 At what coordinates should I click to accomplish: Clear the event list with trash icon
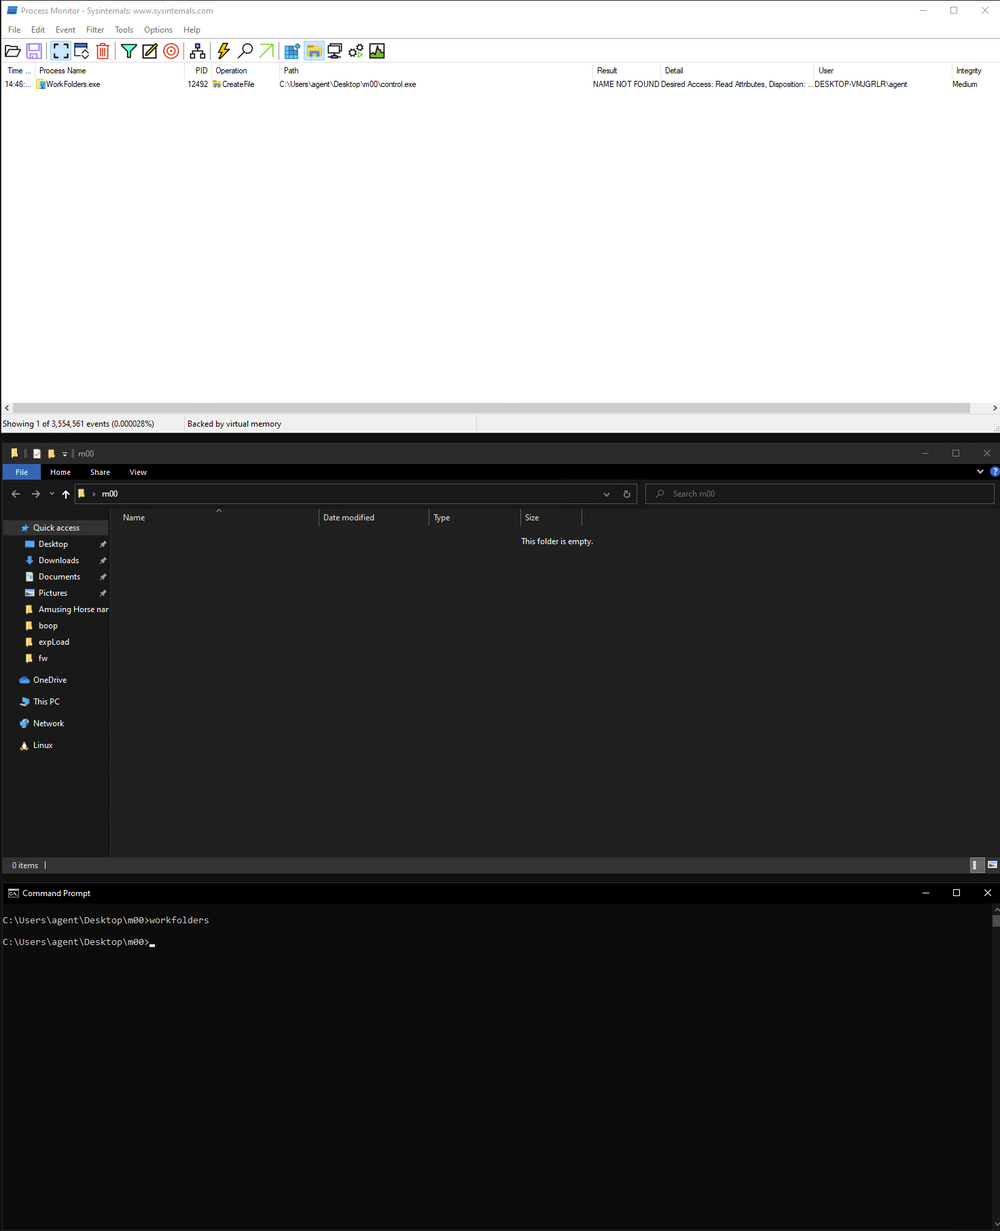(103, 51)
